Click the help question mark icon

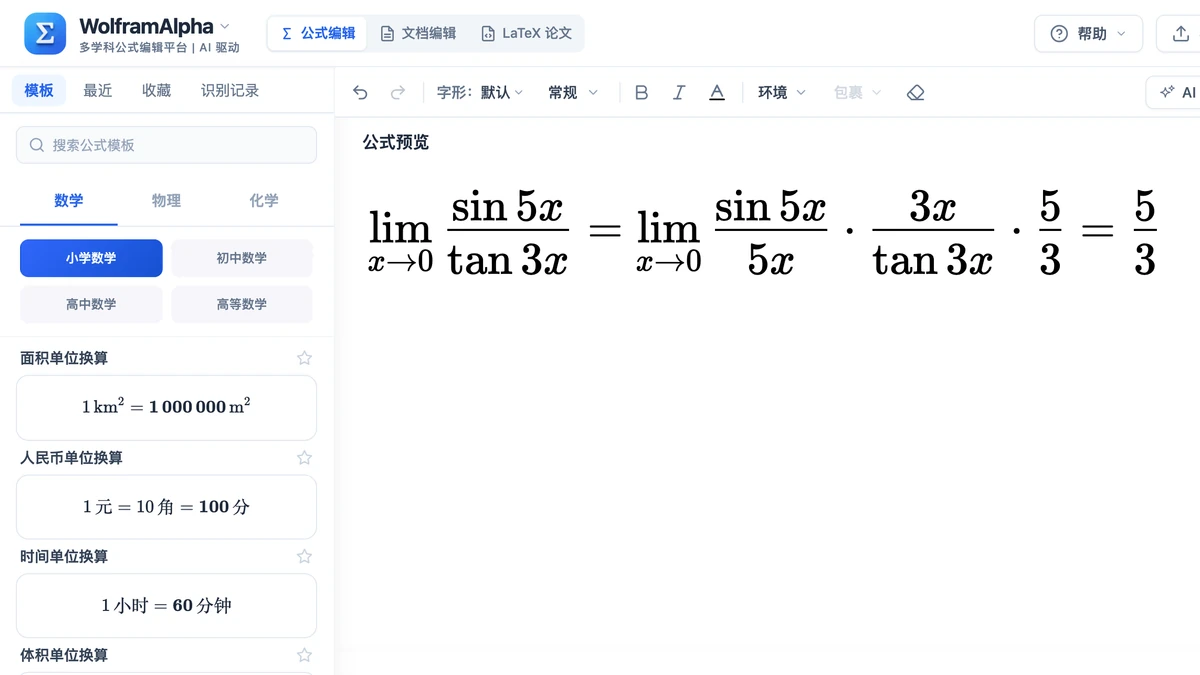click(x=1059, y=34)
